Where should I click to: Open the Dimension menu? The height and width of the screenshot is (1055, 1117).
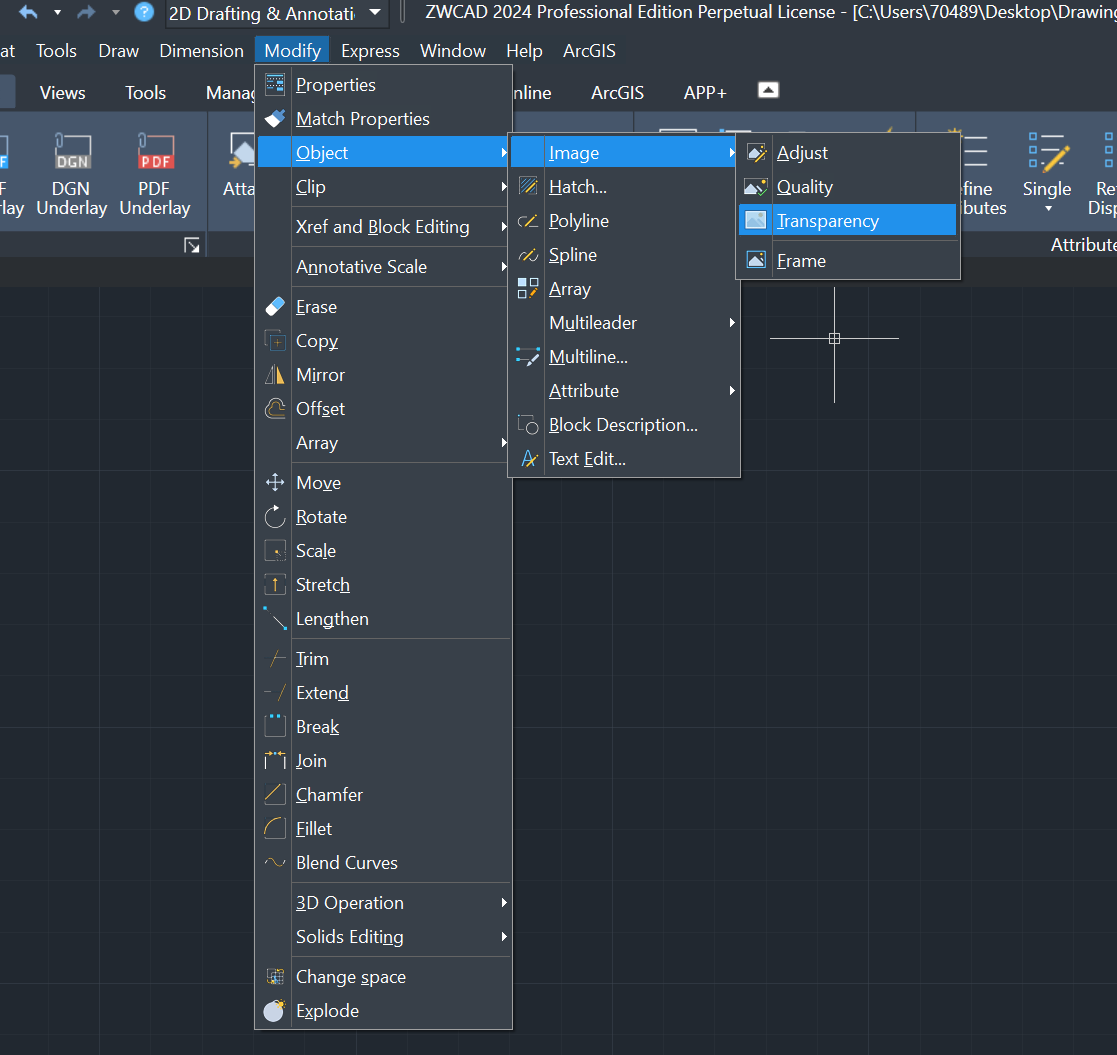tap(202, 51)
